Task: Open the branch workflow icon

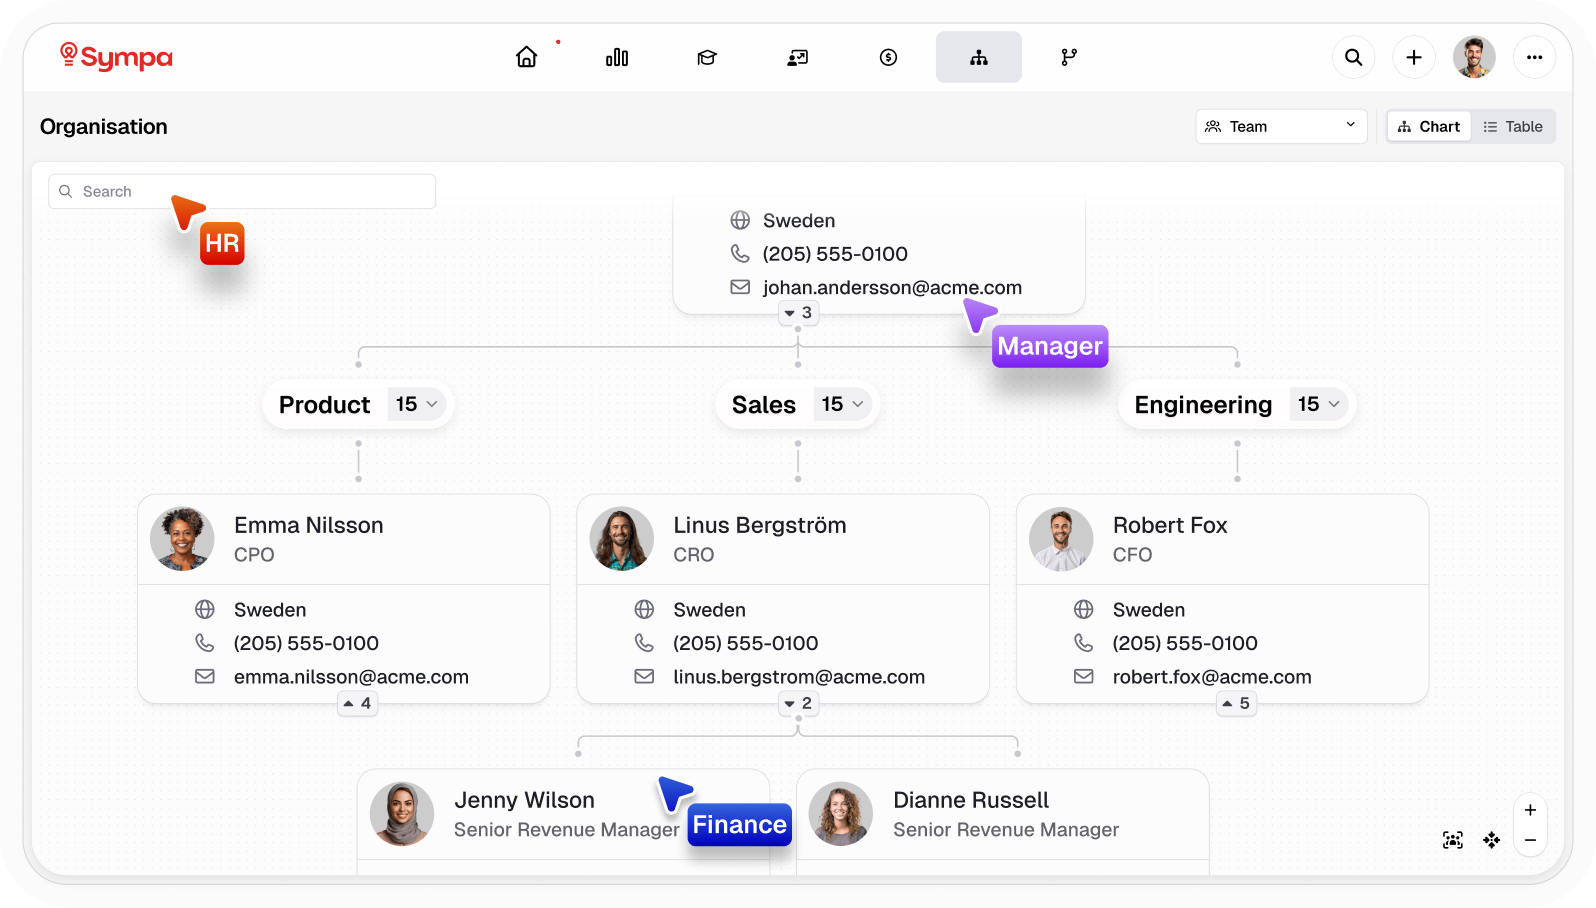Action: coord(1069,57)
